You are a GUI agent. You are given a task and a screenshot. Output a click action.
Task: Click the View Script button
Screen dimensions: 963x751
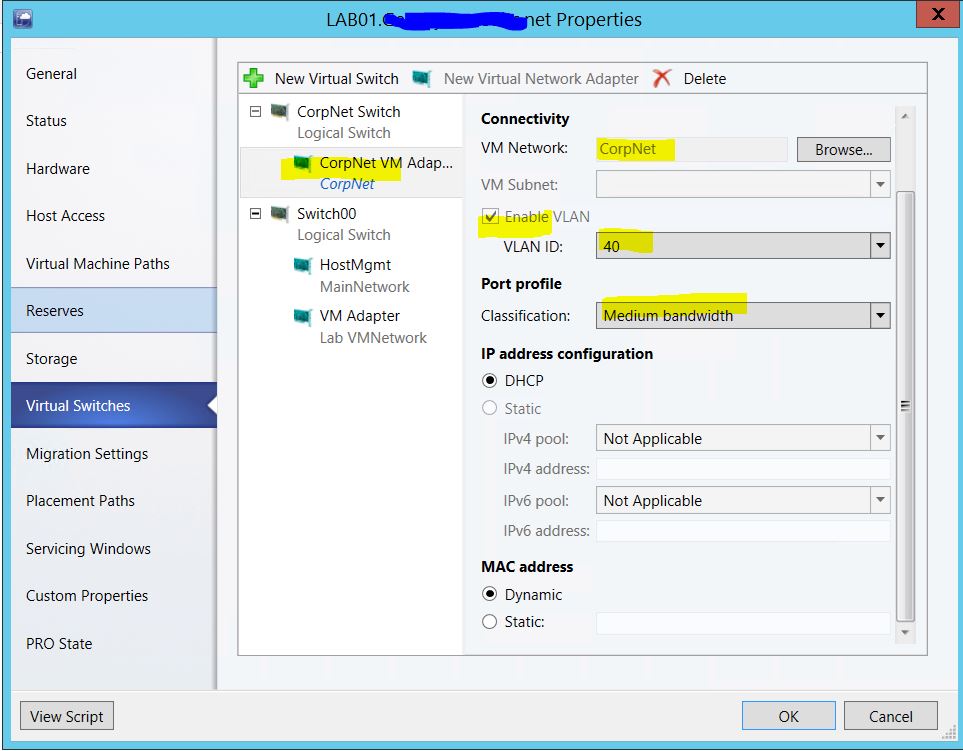pyautogui.click(x=67, y=716)
